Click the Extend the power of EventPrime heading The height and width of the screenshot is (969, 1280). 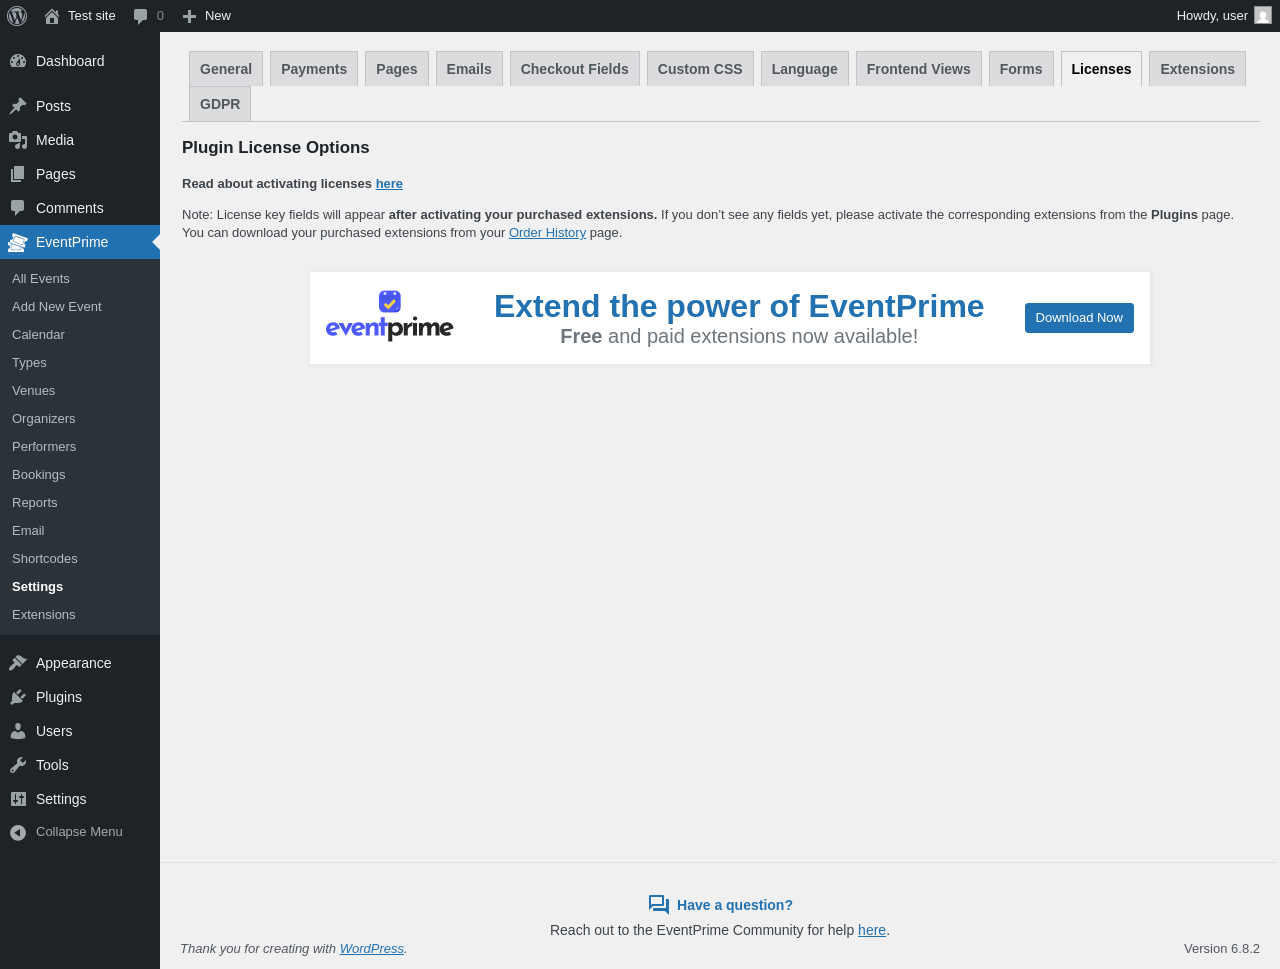tap(739, 306)
